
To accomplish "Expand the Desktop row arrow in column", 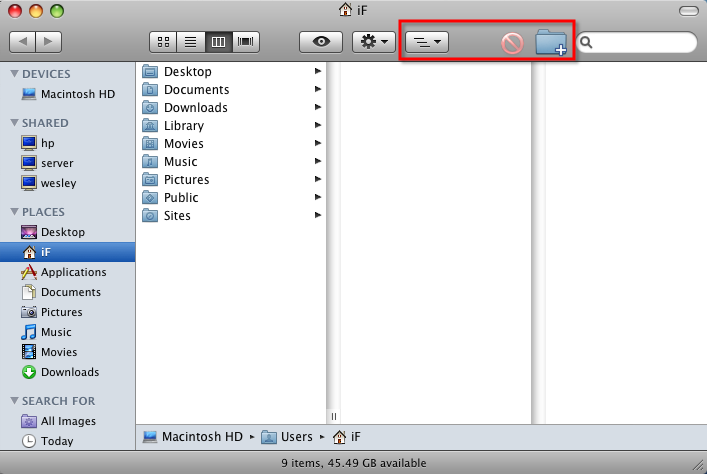I will point(318,71).
